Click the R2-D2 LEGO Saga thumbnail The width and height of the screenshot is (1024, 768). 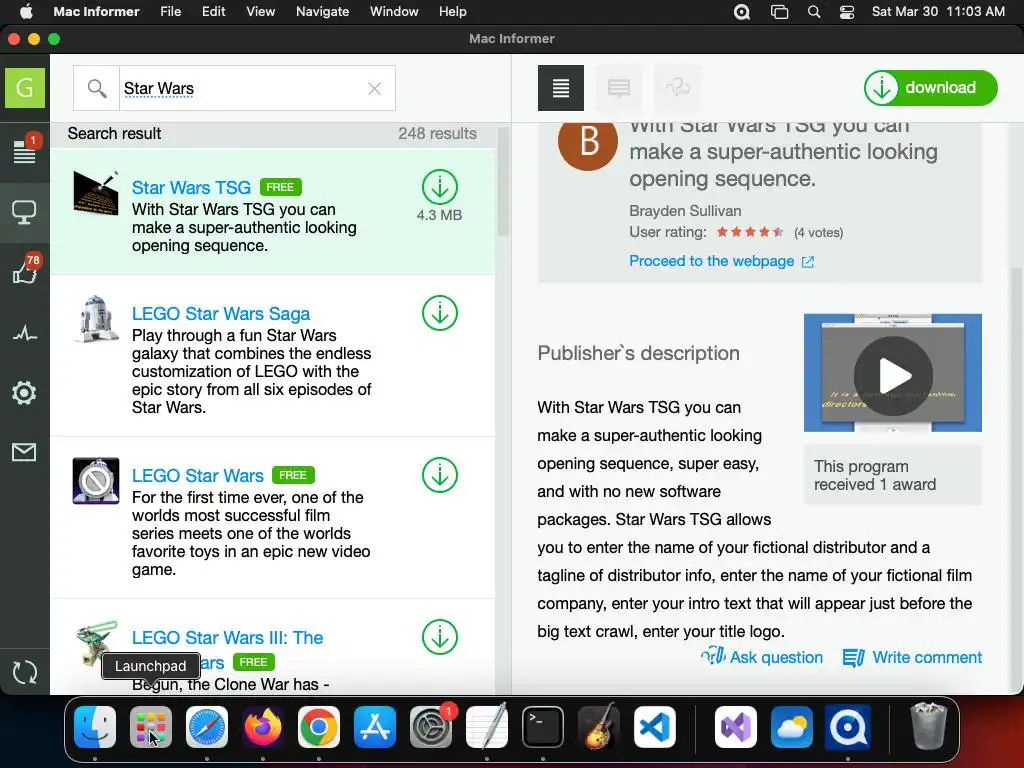coord(96,319)
